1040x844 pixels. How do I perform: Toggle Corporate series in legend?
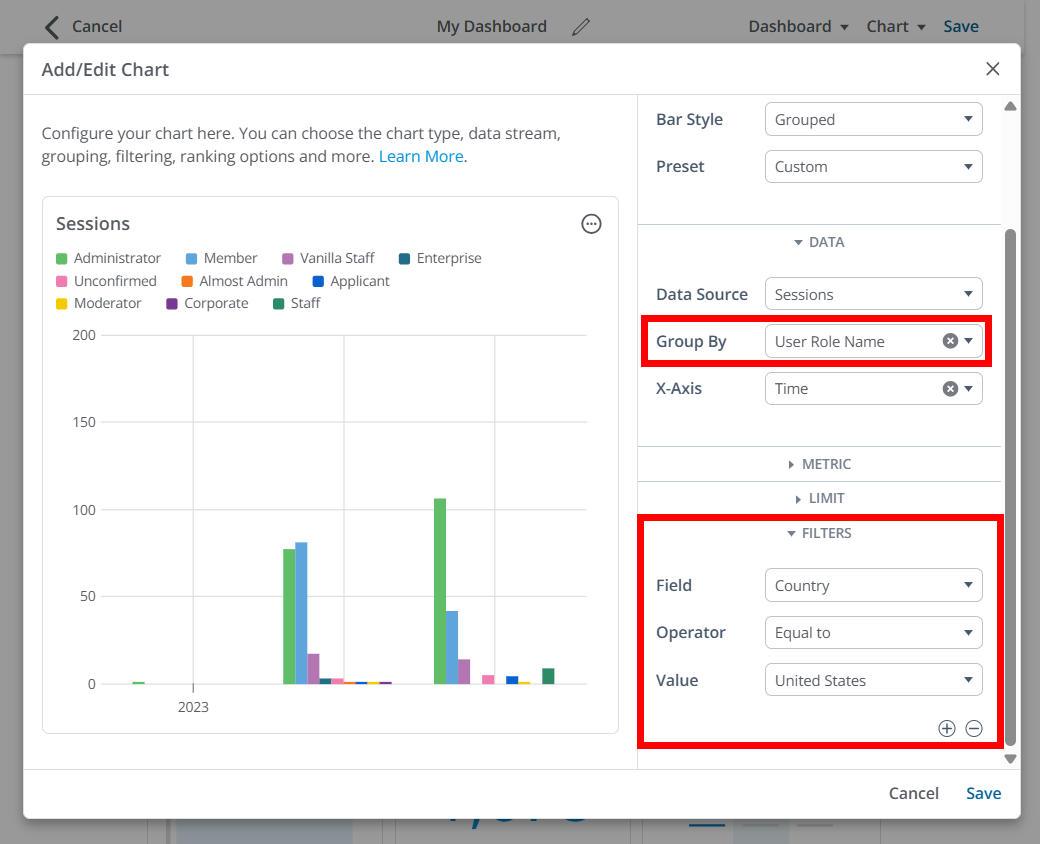(208, 303)
